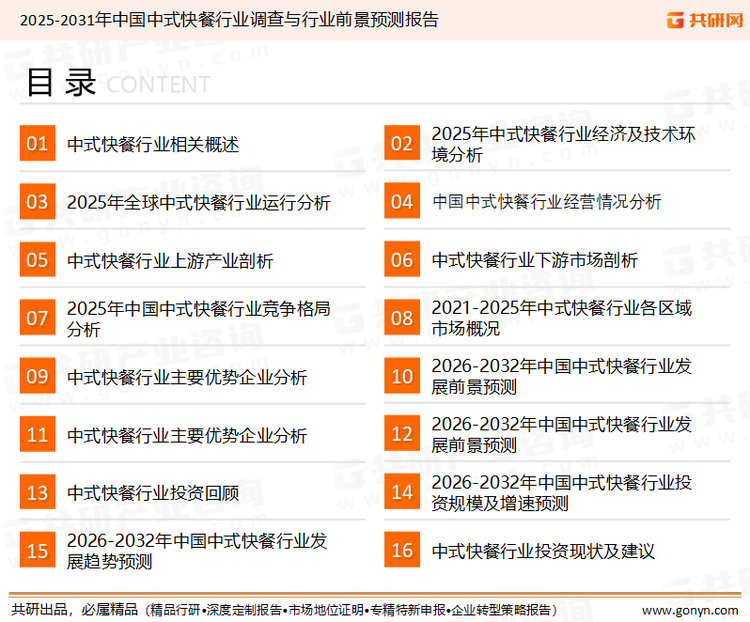
Task: Open entry 2025年中式快餐行业经济及技术环境分析
Action: click(563, 144)
